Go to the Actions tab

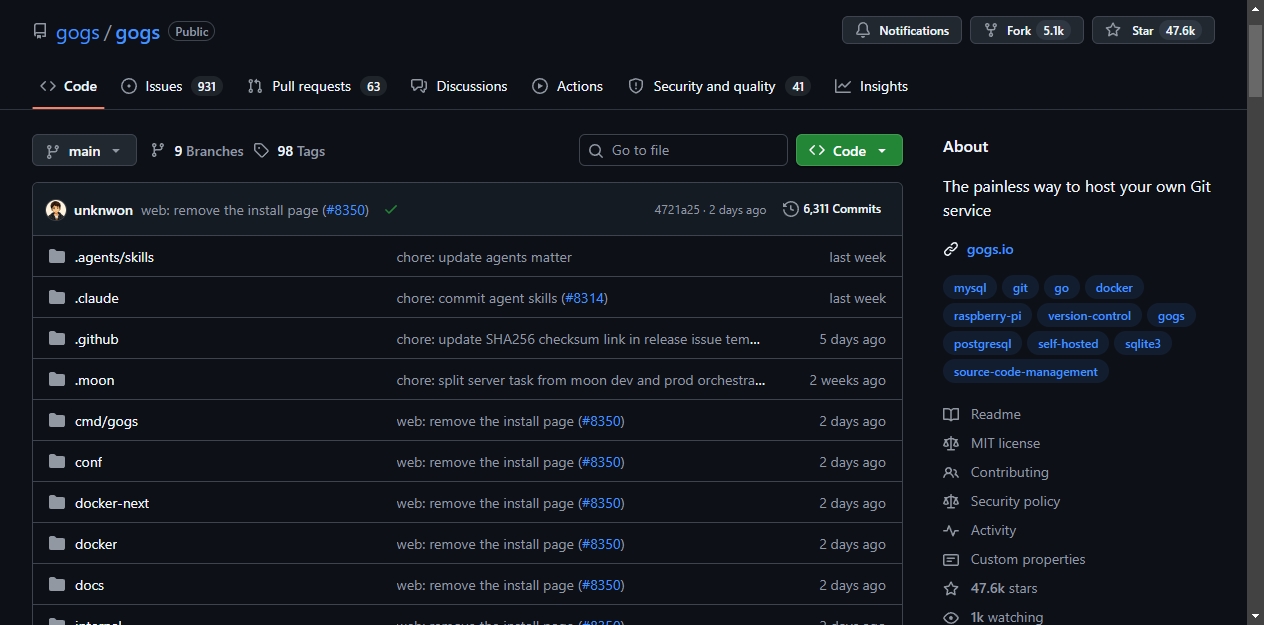click(568, 86)
